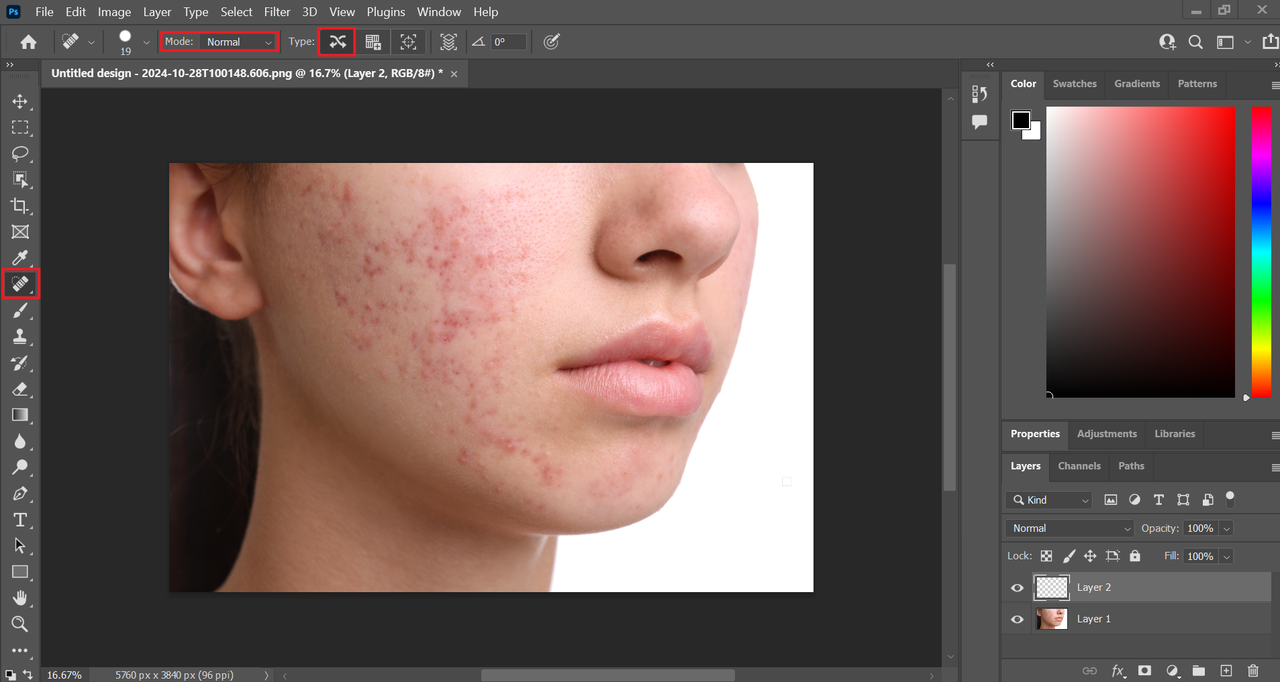Select the Crop tool
Viewport: 1280px width, 682px height.
click(20, 206)
